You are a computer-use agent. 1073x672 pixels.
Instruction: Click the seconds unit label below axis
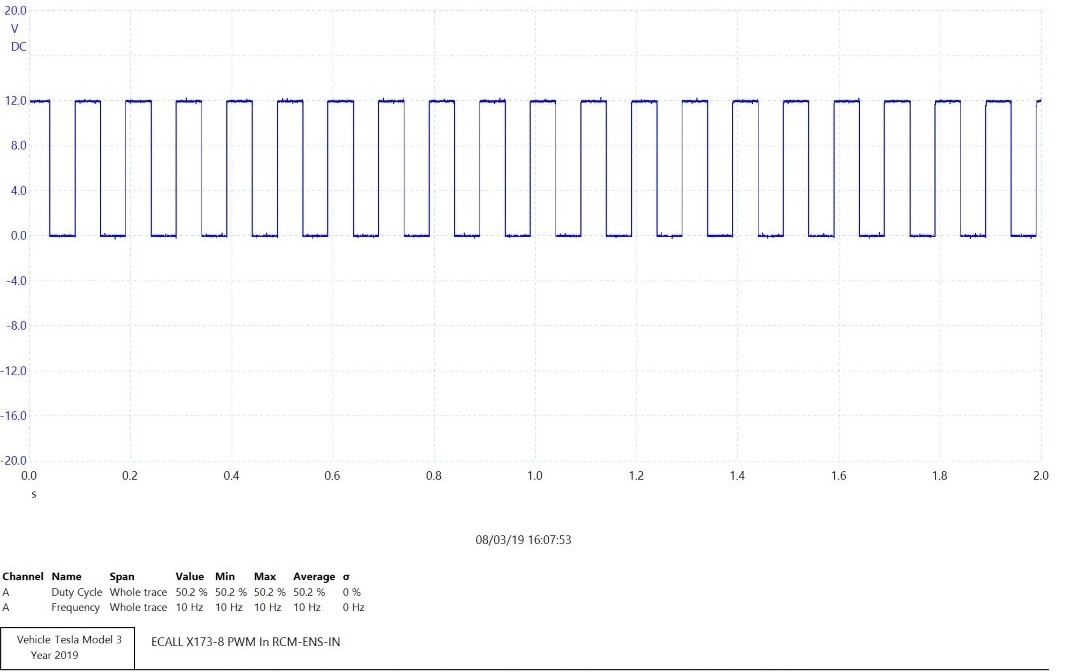coord(34,494)
